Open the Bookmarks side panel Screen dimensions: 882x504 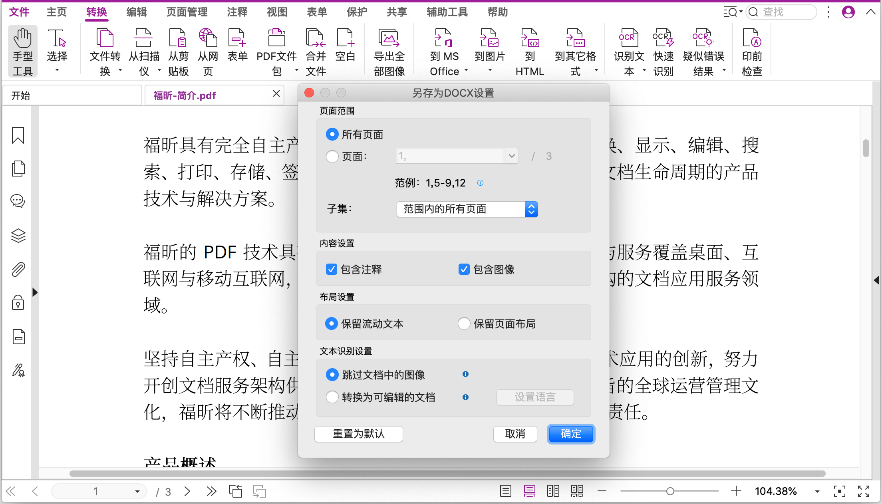[18, 136]
